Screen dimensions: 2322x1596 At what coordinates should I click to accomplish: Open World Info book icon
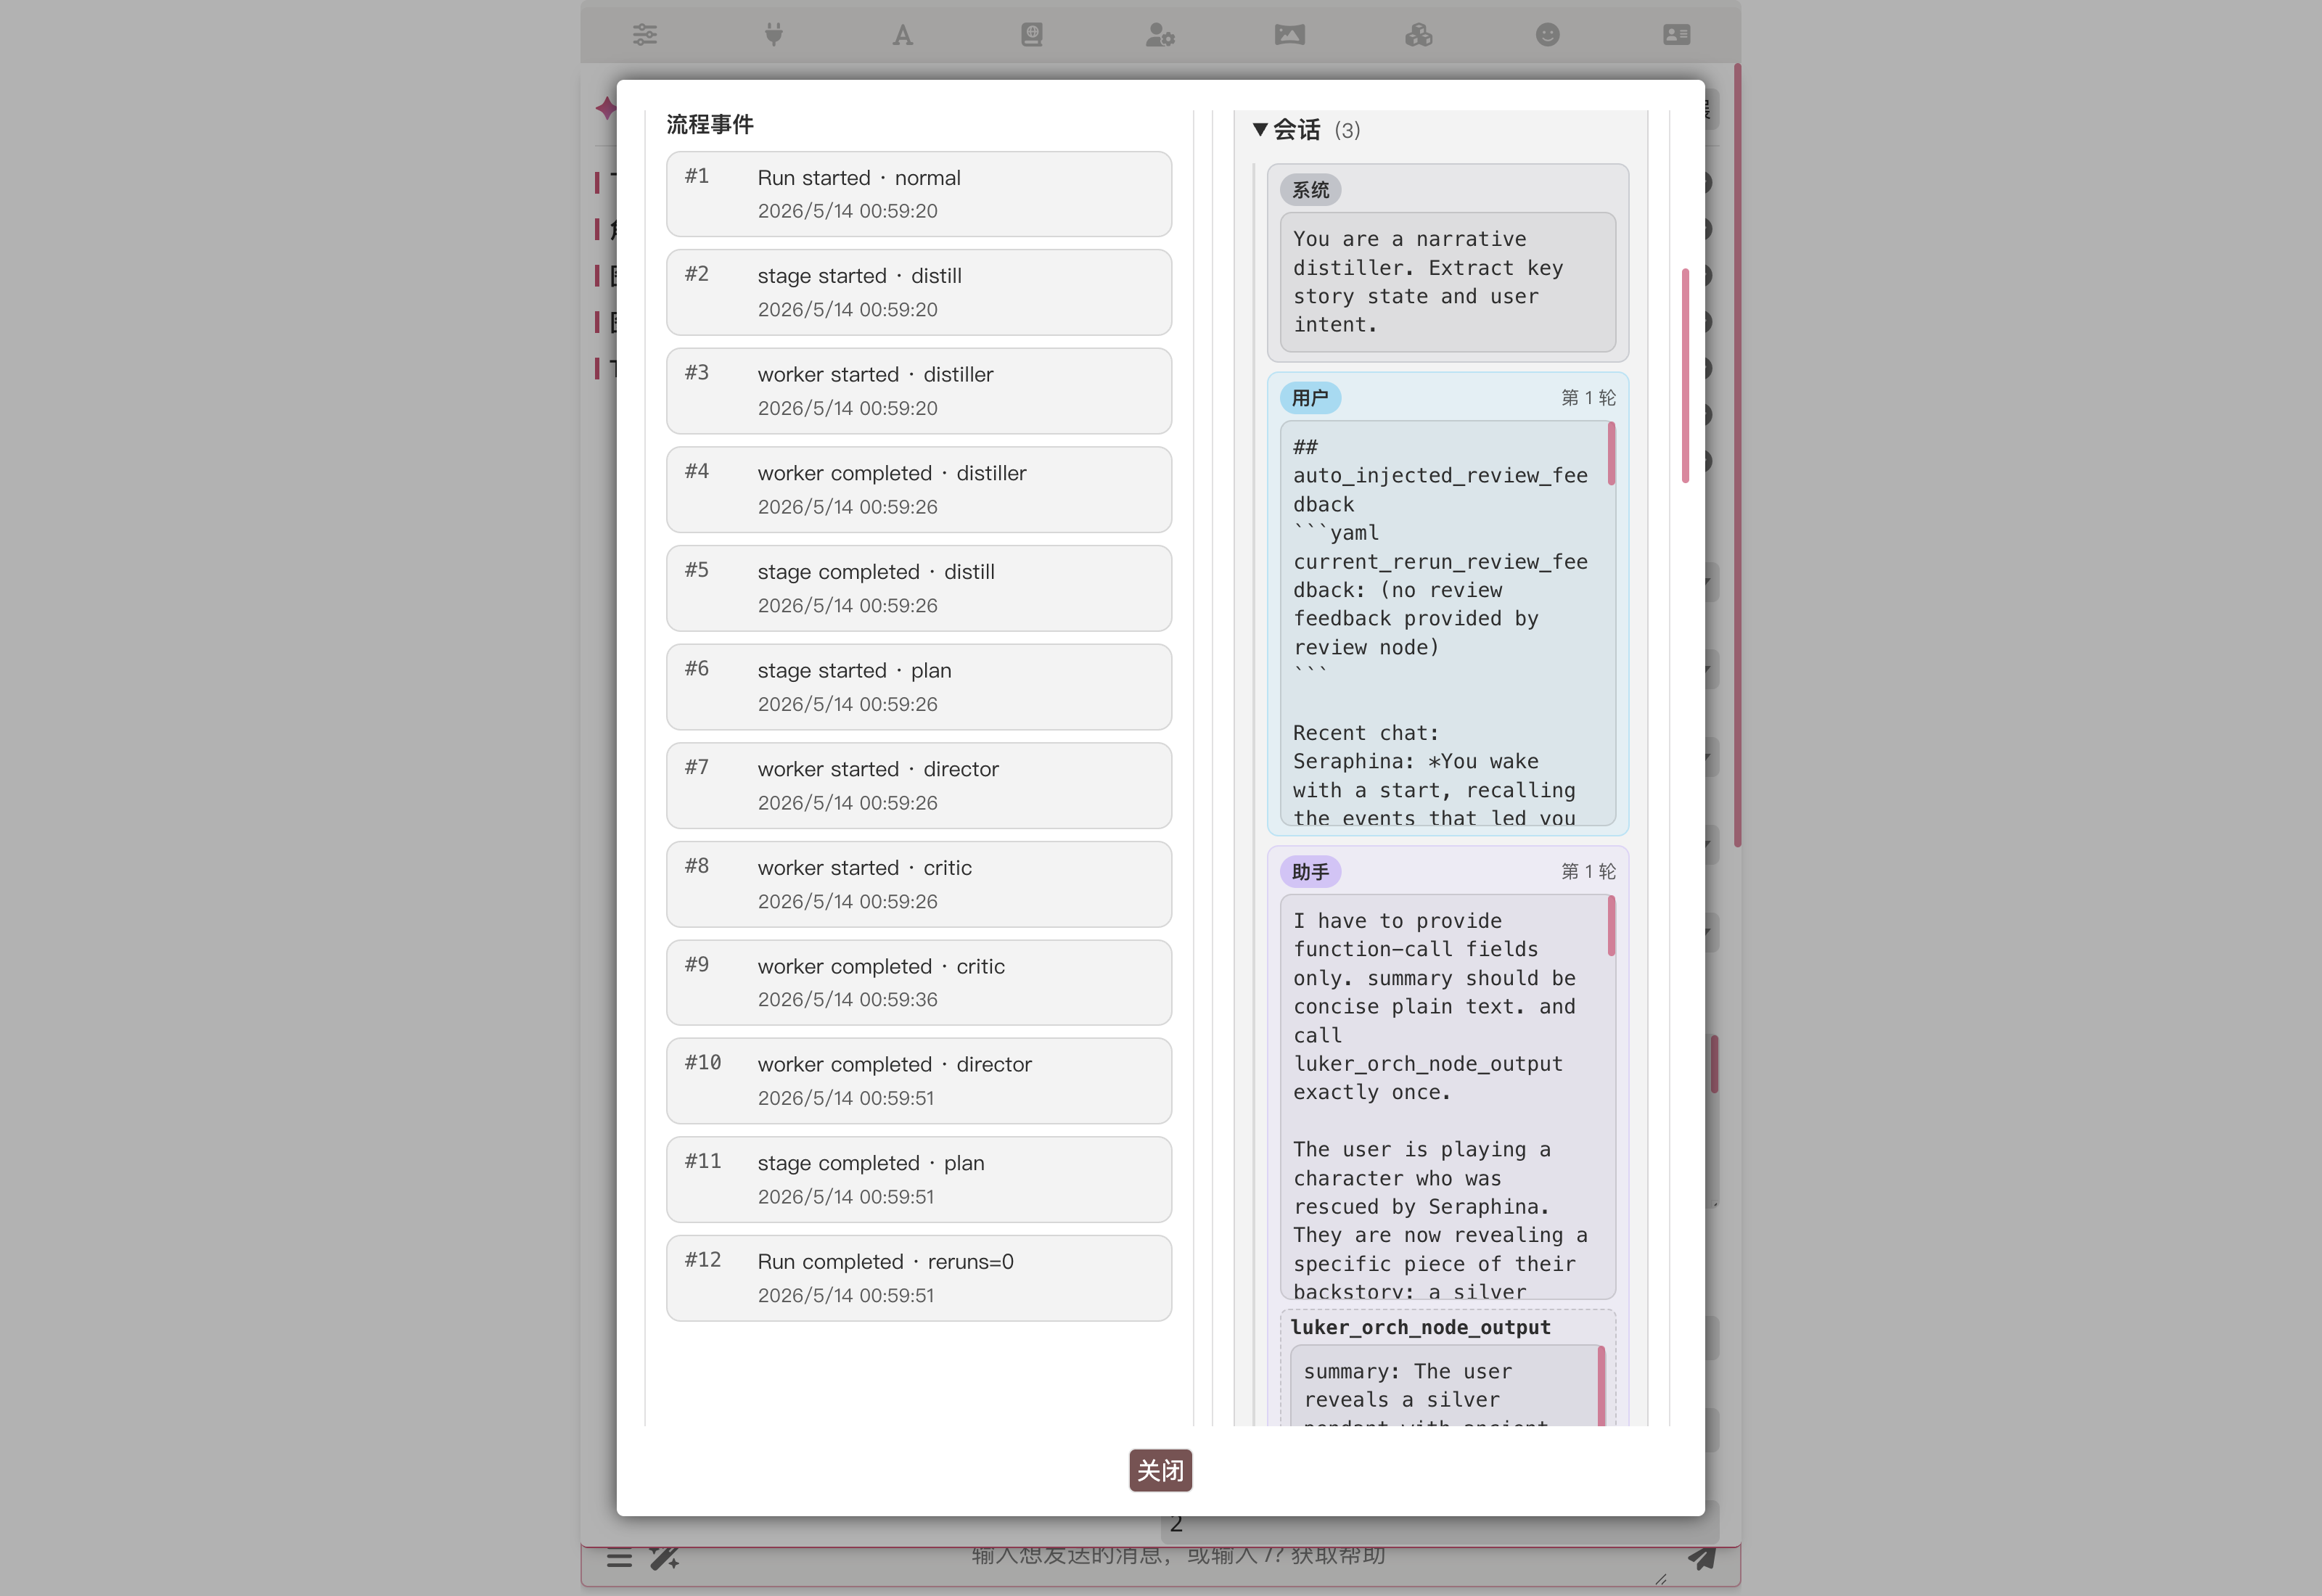(x=1032, y=35)
